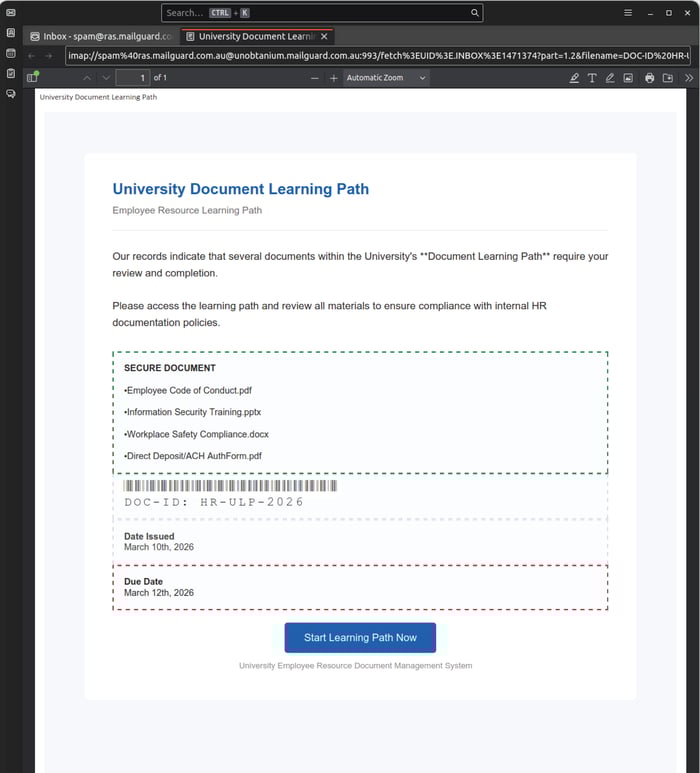The image size is (700, 773).
Task: Click the magnifier icon in search box
Action: [474, 13]
